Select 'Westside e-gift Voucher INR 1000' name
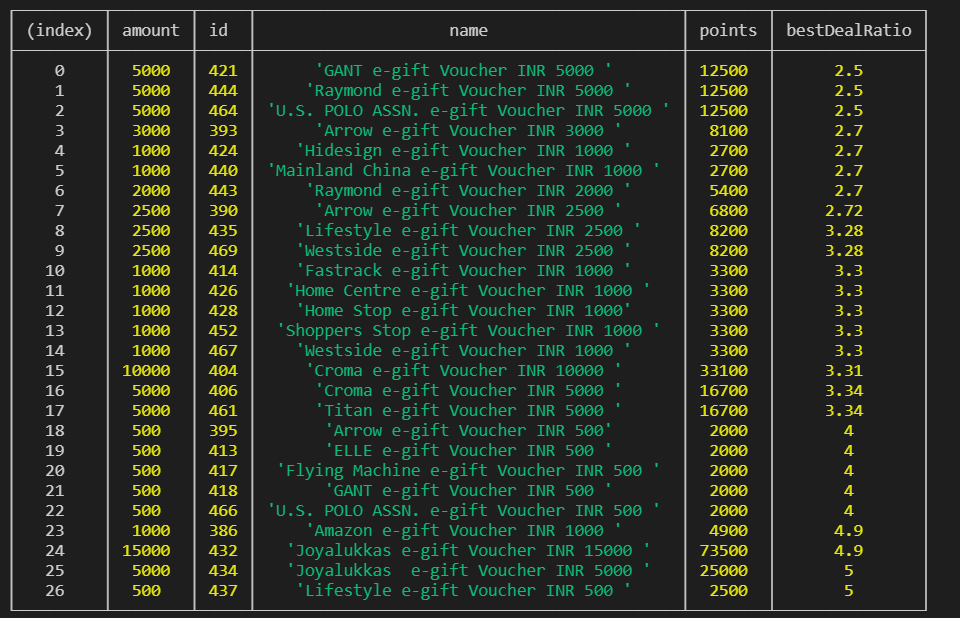The height and width of the screenshot is (618, 960). pyautogui.click(x=463, y=351)
